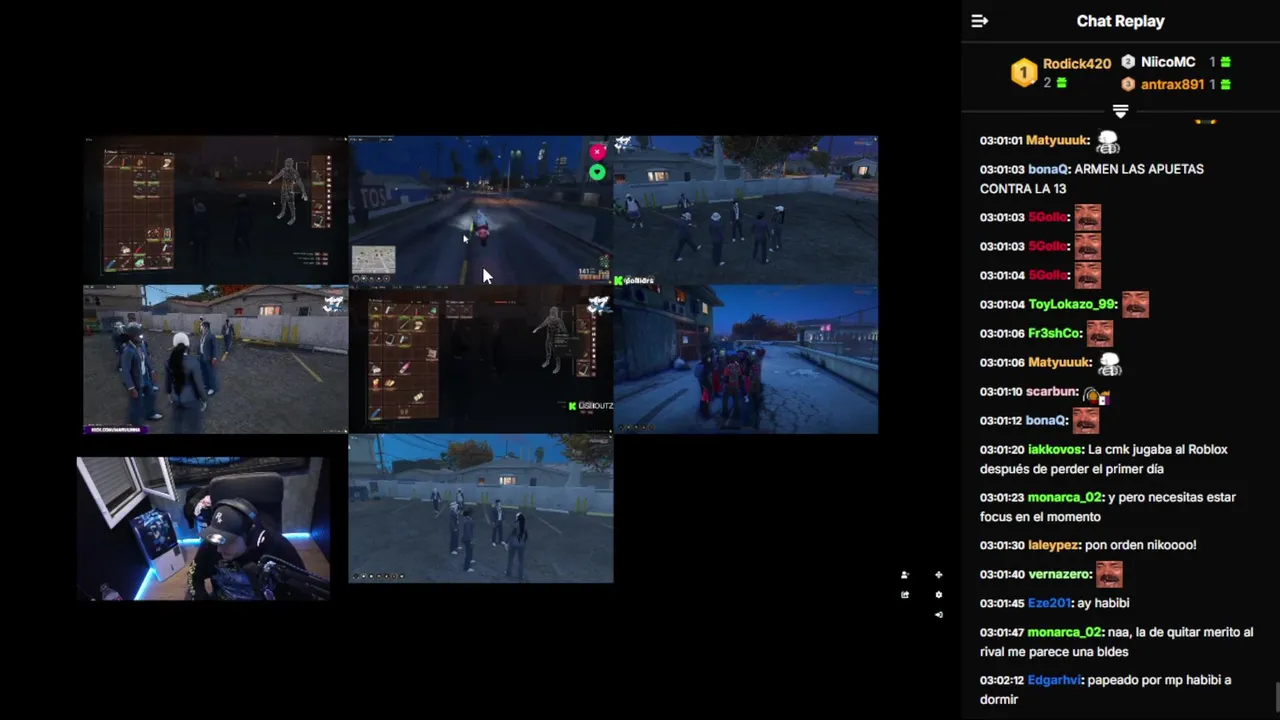Click the emote in scarbun's message
Image resolution: width=1280 pixels, height=720 pixels.
(1097, 396)
